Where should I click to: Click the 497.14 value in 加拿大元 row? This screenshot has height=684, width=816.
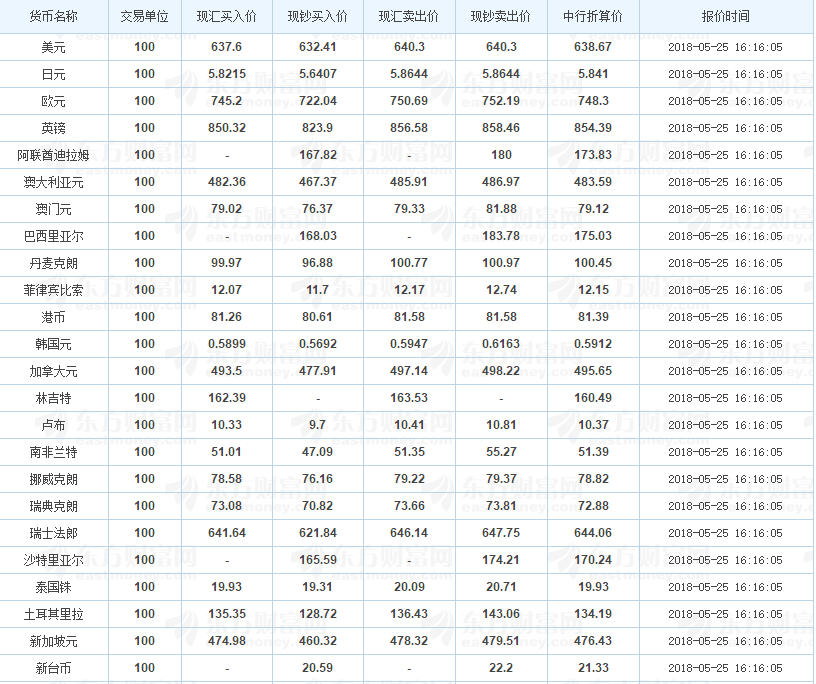point(409,371)
